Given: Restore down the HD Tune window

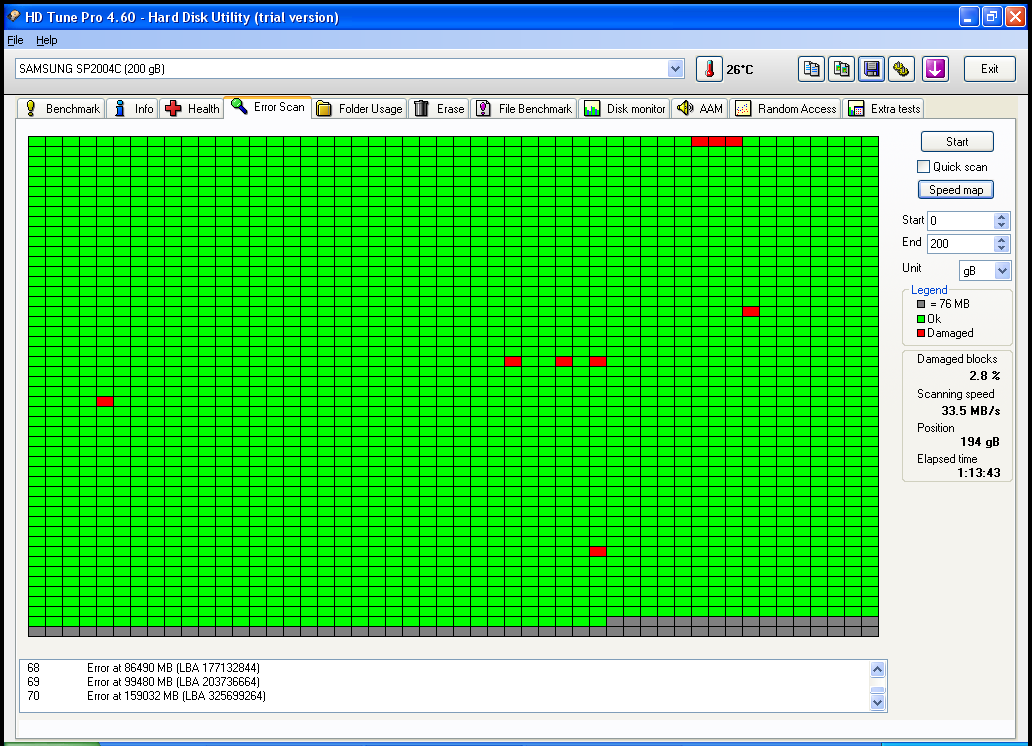Looking at the screenshot, I should point(992,16).
